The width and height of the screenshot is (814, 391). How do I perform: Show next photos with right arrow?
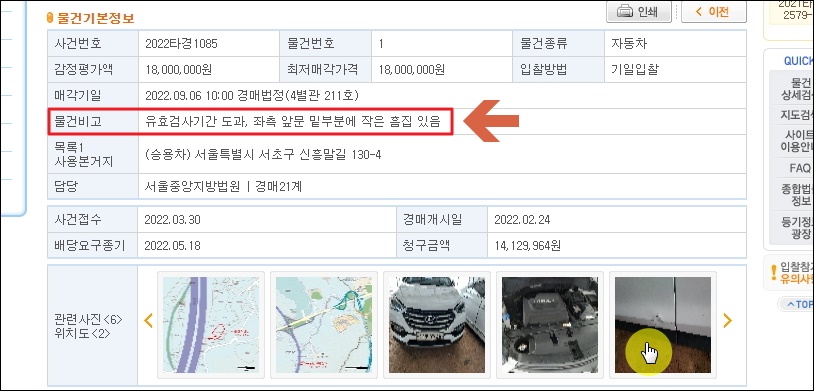point(727,321)
